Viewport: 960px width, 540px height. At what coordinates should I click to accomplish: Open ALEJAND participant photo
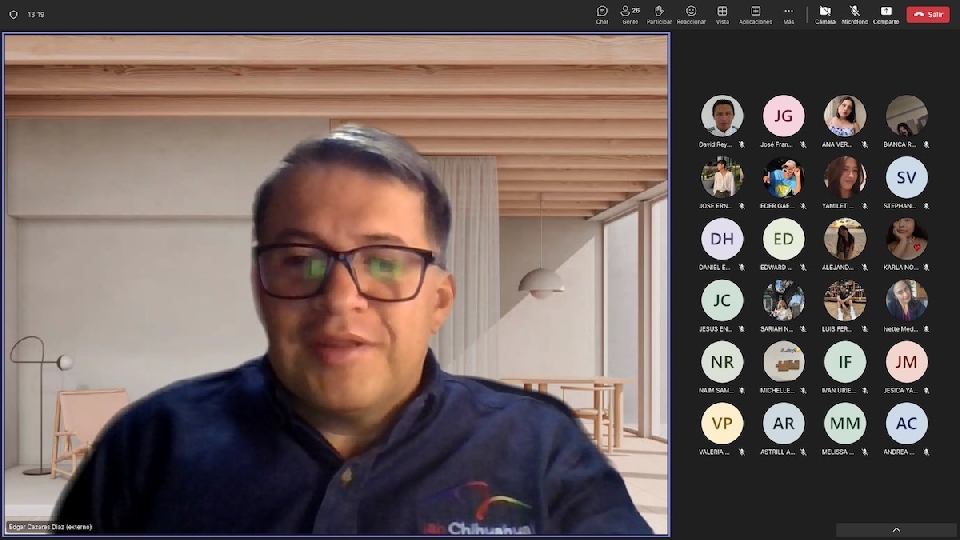coord(845,239)
